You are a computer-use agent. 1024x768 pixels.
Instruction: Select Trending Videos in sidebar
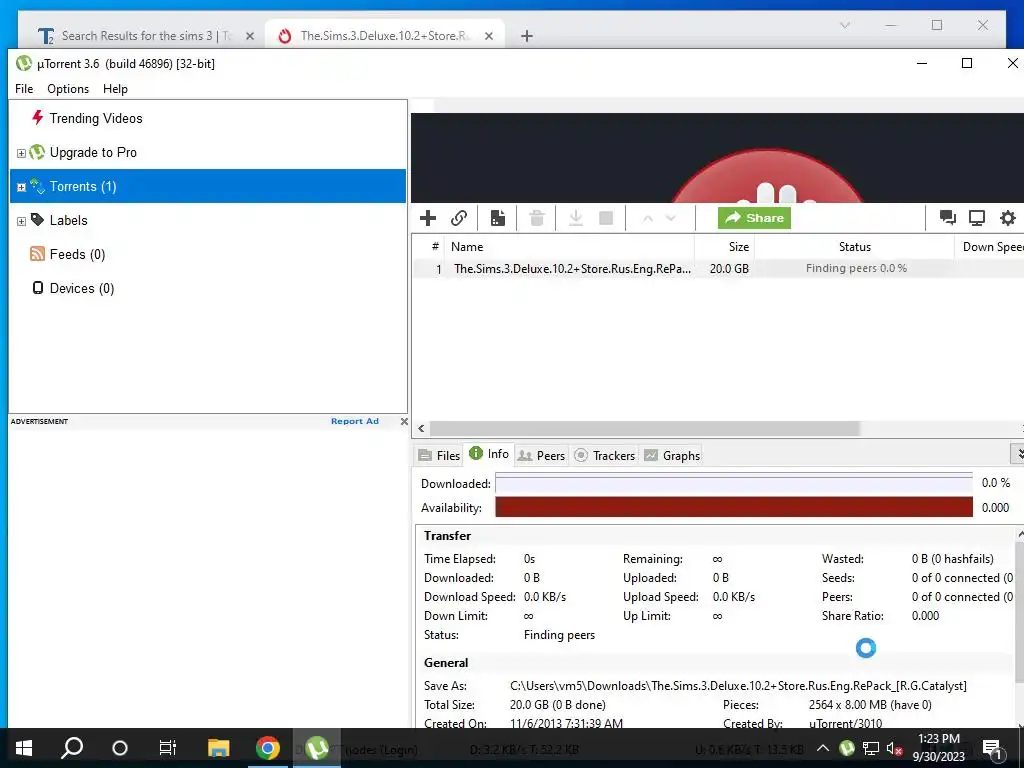(x=95, y=118)
